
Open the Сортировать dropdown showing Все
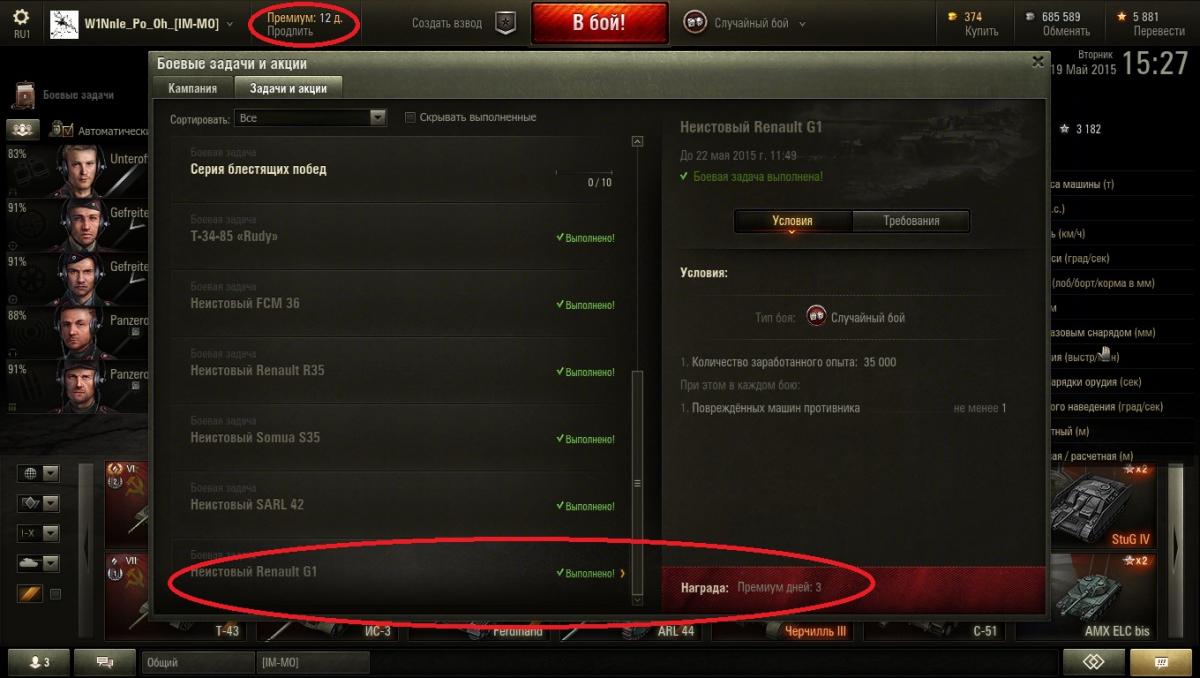tap(310, 117)
